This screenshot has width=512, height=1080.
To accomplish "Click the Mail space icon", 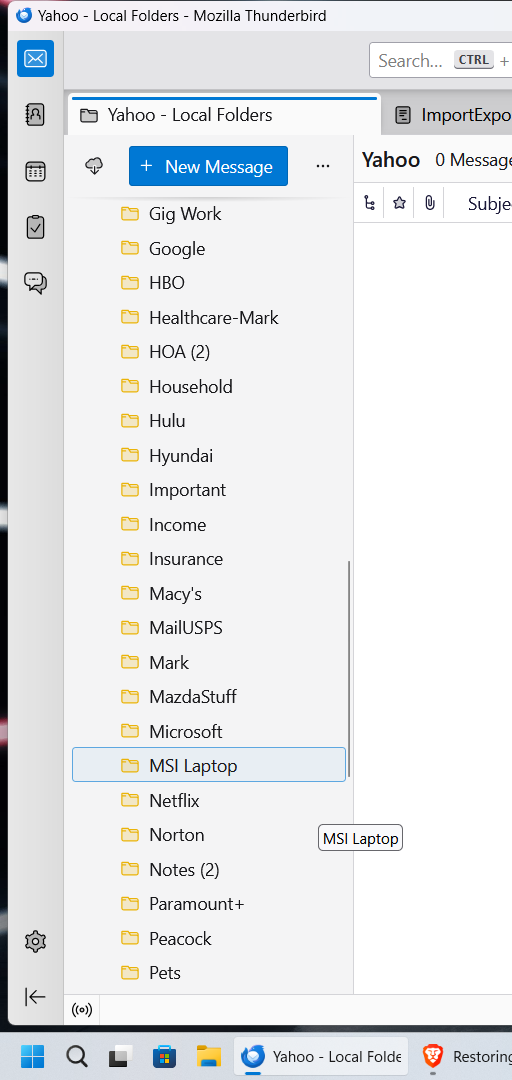I will point(35,59).
